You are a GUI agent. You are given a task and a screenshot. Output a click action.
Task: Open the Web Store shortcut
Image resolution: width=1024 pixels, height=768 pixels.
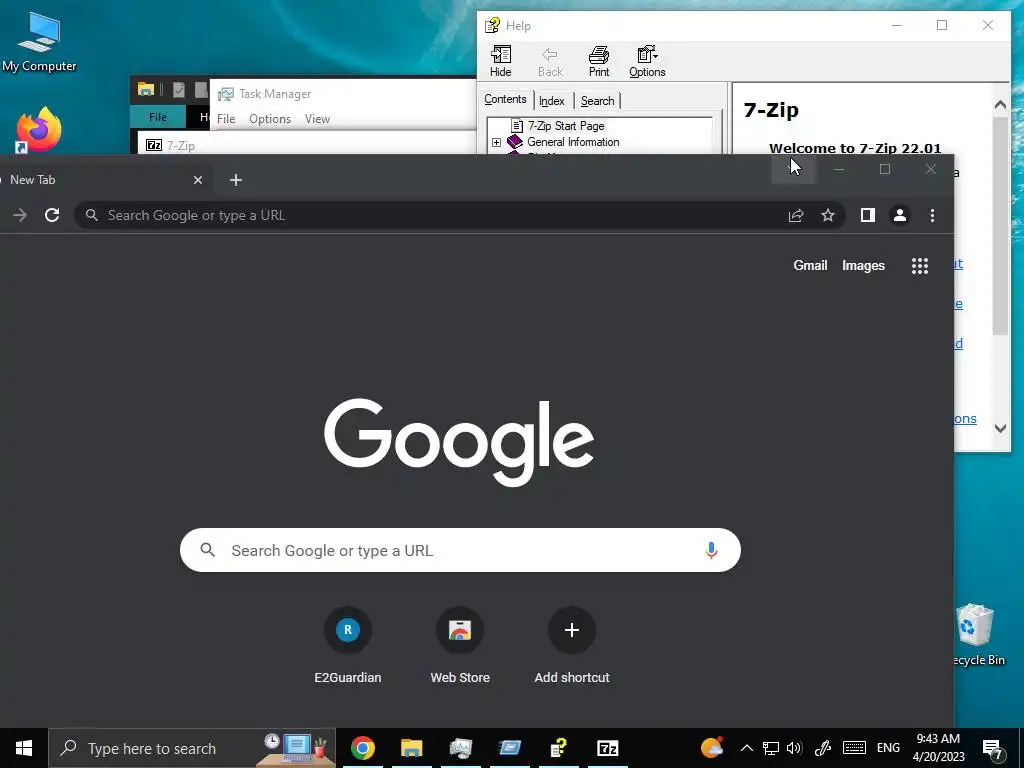point(460,644)
